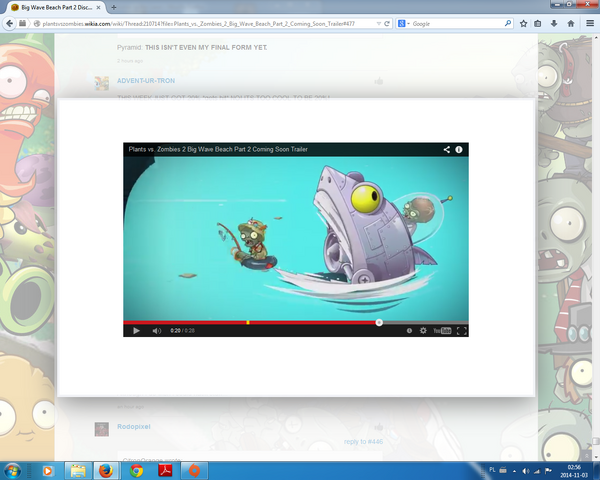The width and height of the screenshot is (600, 480).
Task: Select the Big Wave Beach Part 2 tab
Action: pyautogui.click(x=56, y=7)
